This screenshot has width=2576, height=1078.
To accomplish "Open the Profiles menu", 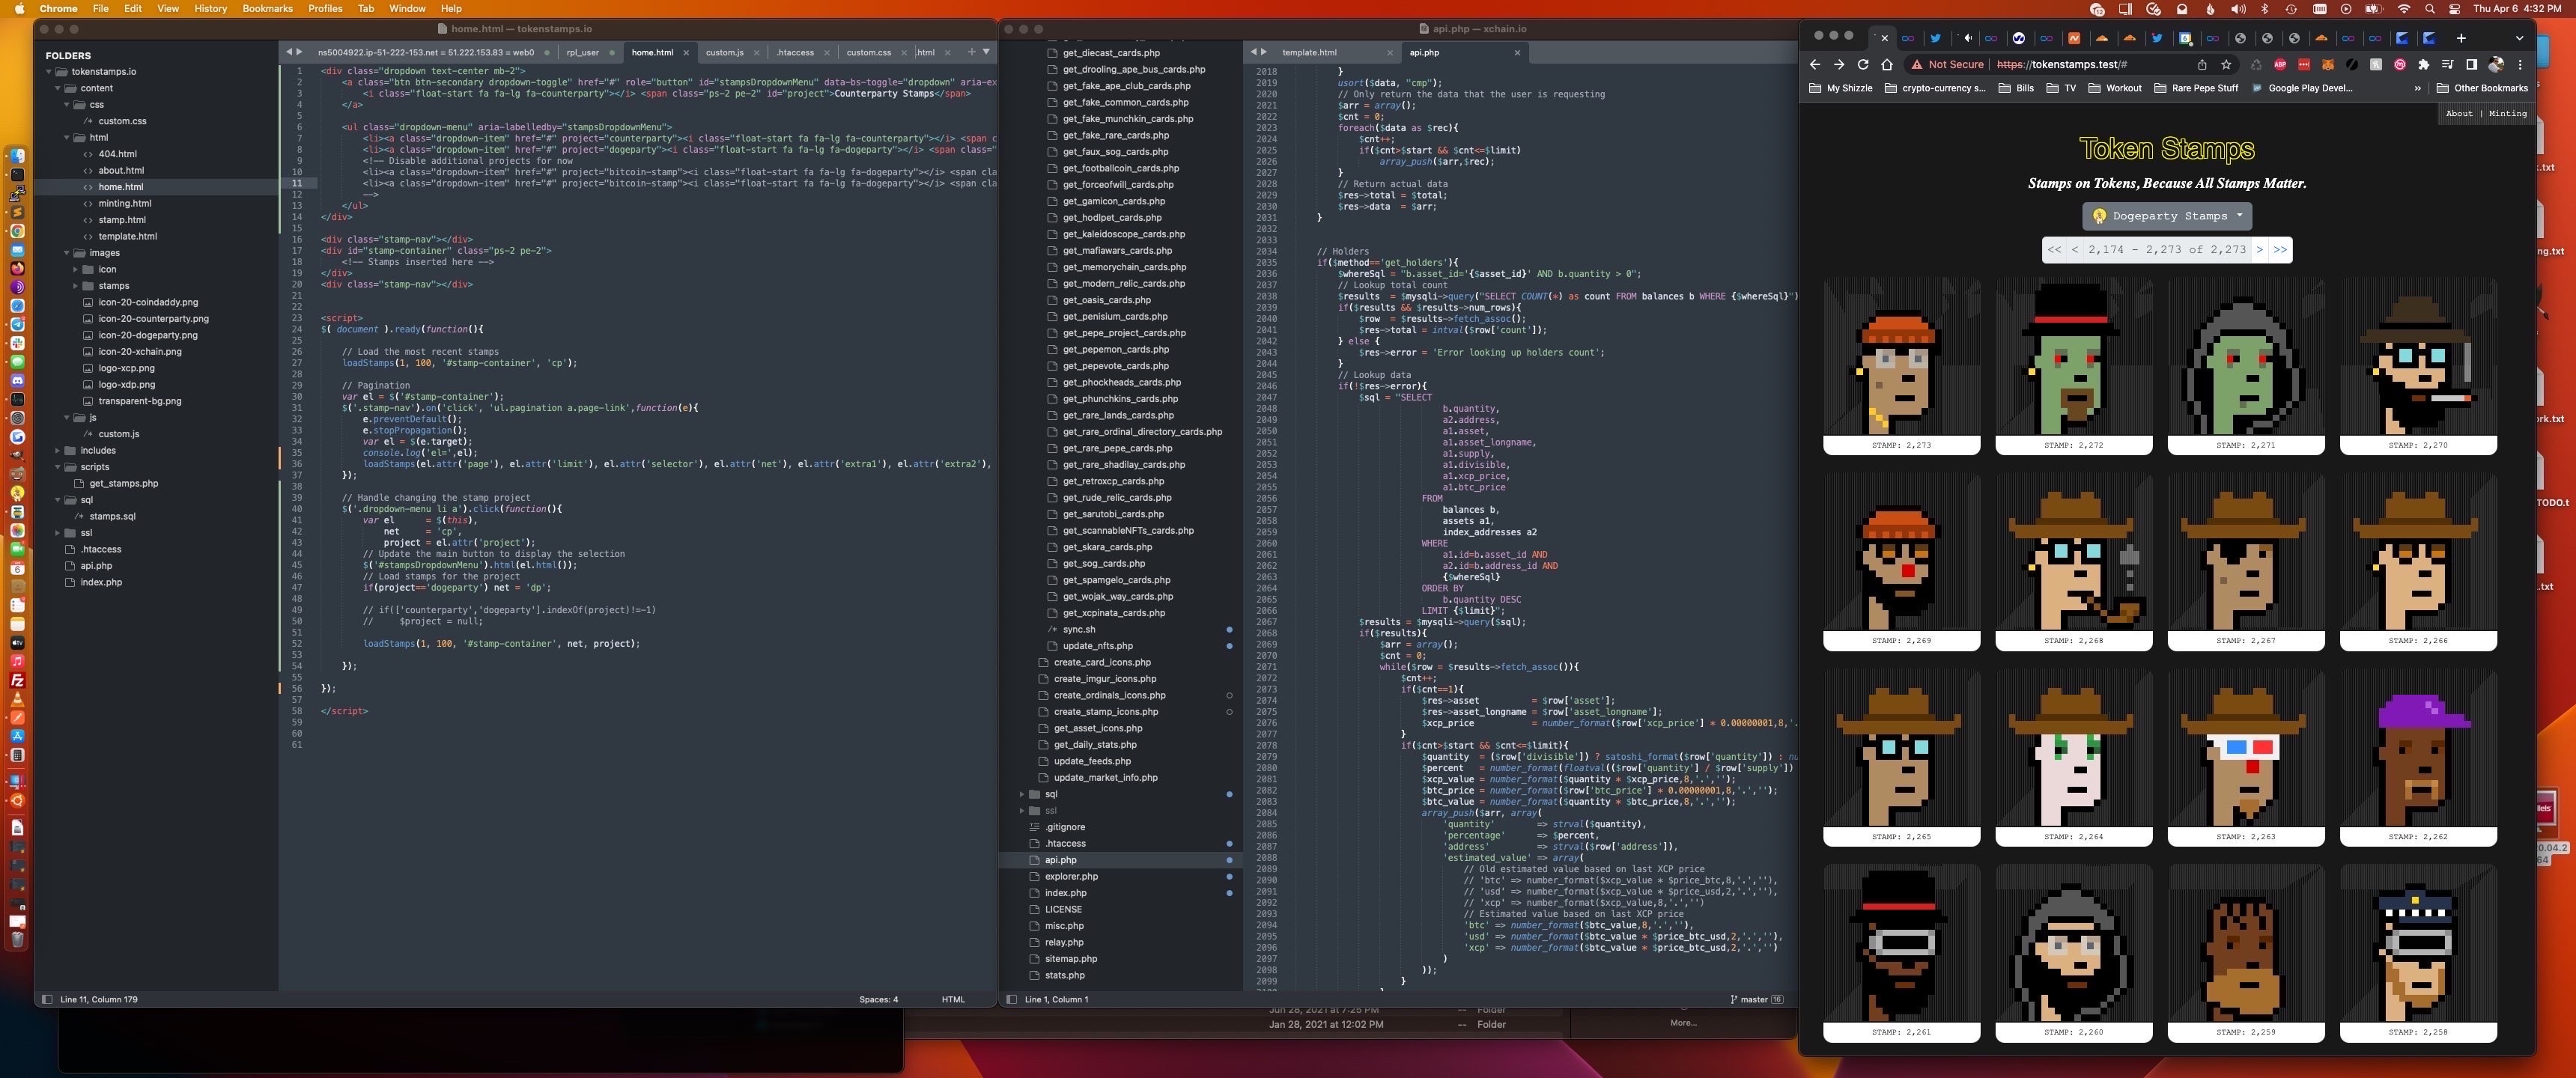I will [x=325, y=8].
